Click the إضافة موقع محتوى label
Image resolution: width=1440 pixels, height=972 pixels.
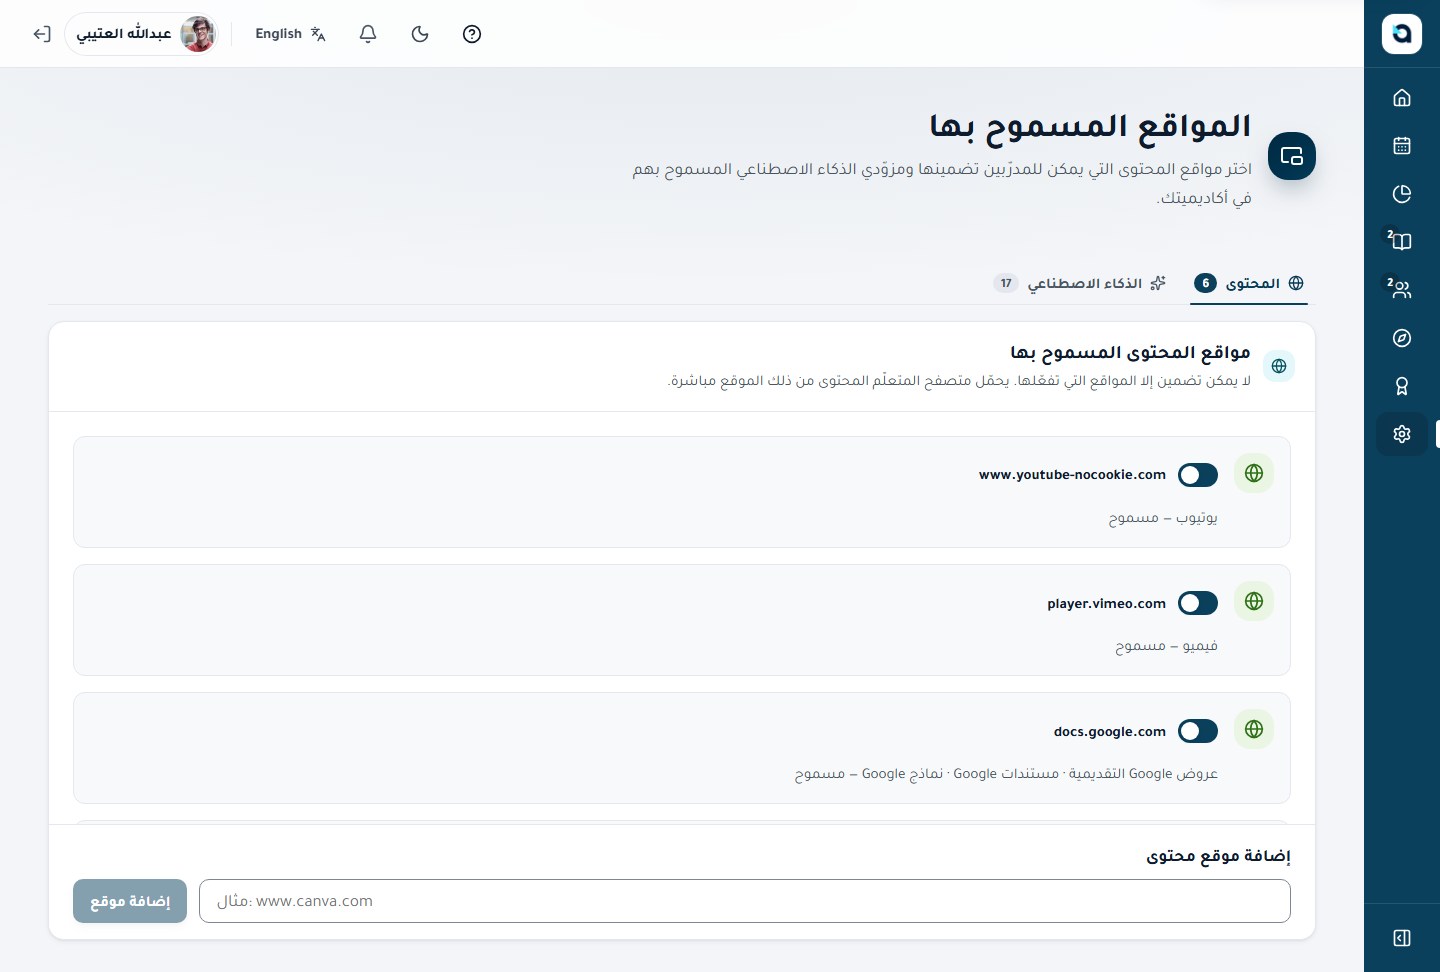[1218, 856]
